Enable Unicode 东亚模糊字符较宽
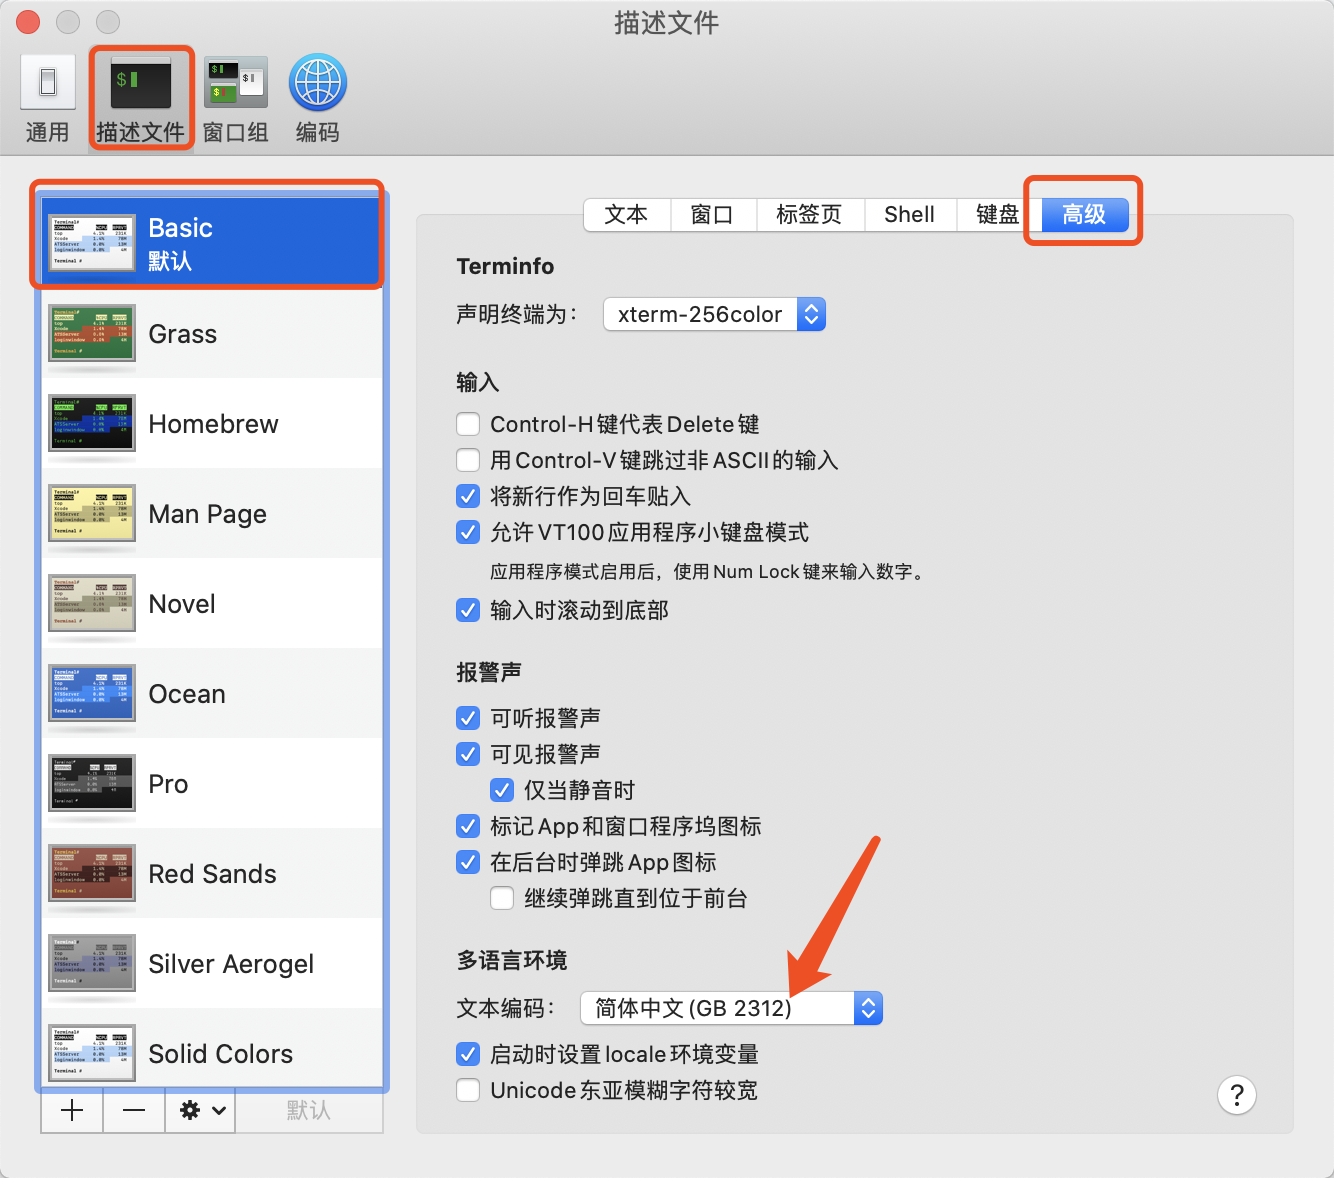1334x1178 pixels. (x=468, y=1090)
